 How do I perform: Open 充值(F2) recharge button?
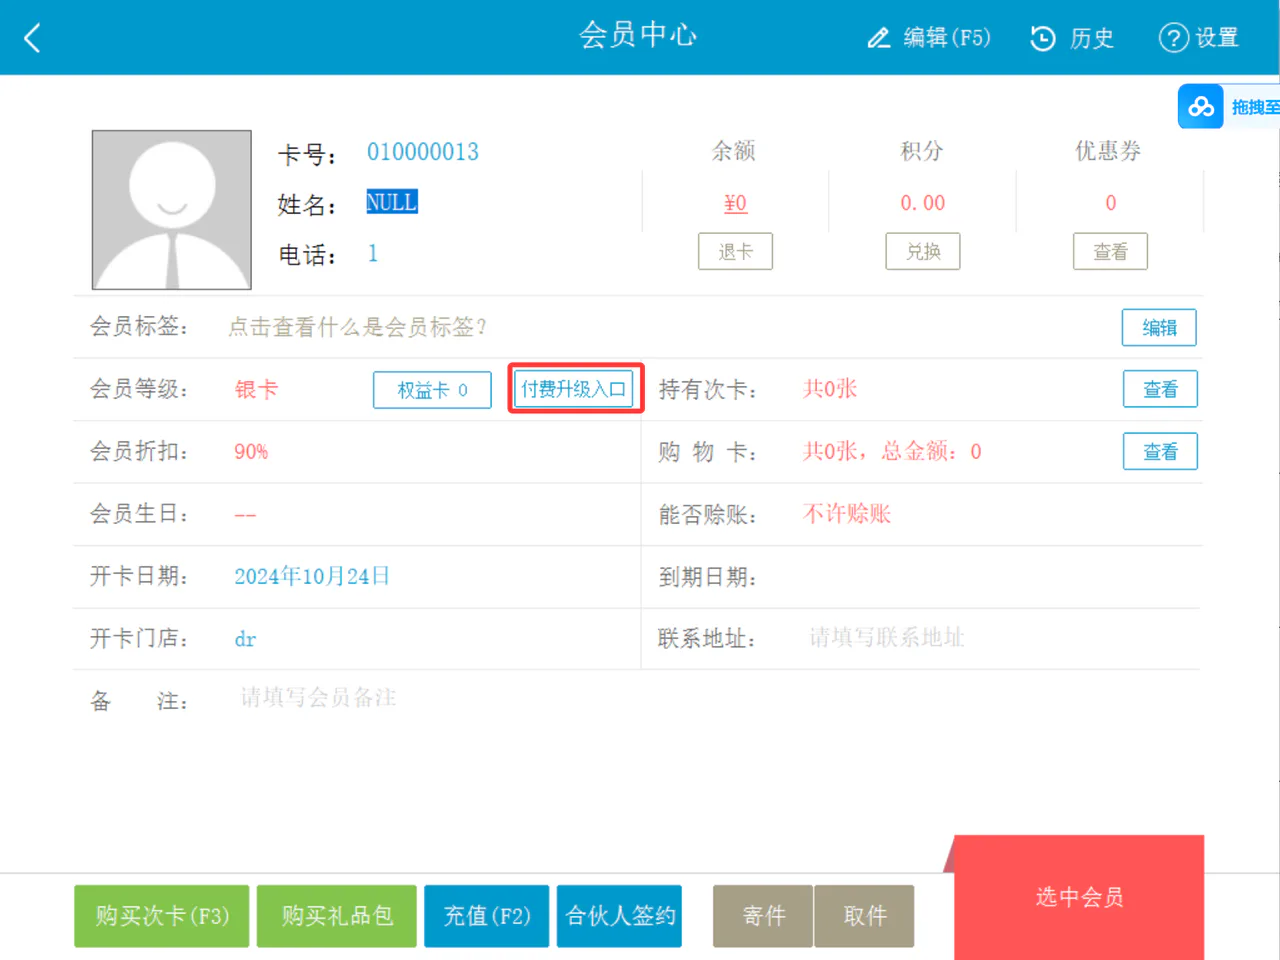click(x=487, y=916)
